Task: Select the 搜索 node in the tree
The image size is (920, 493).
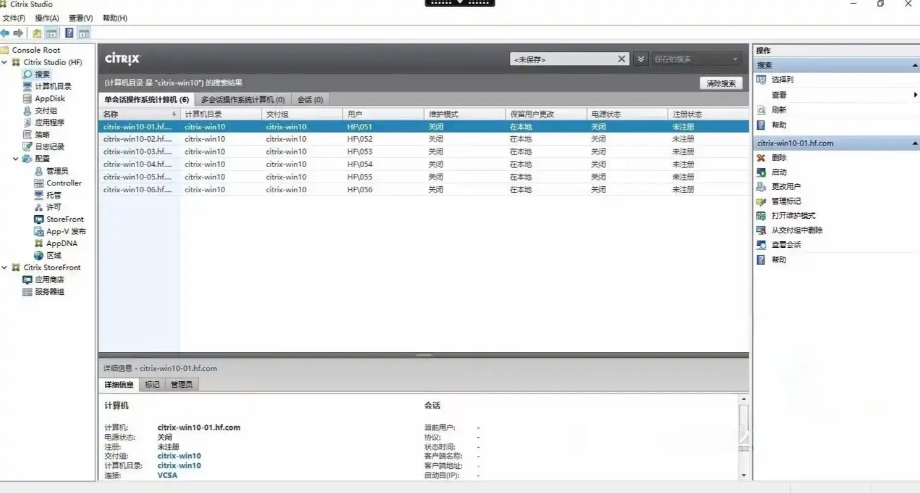Action: coord(42,75)
